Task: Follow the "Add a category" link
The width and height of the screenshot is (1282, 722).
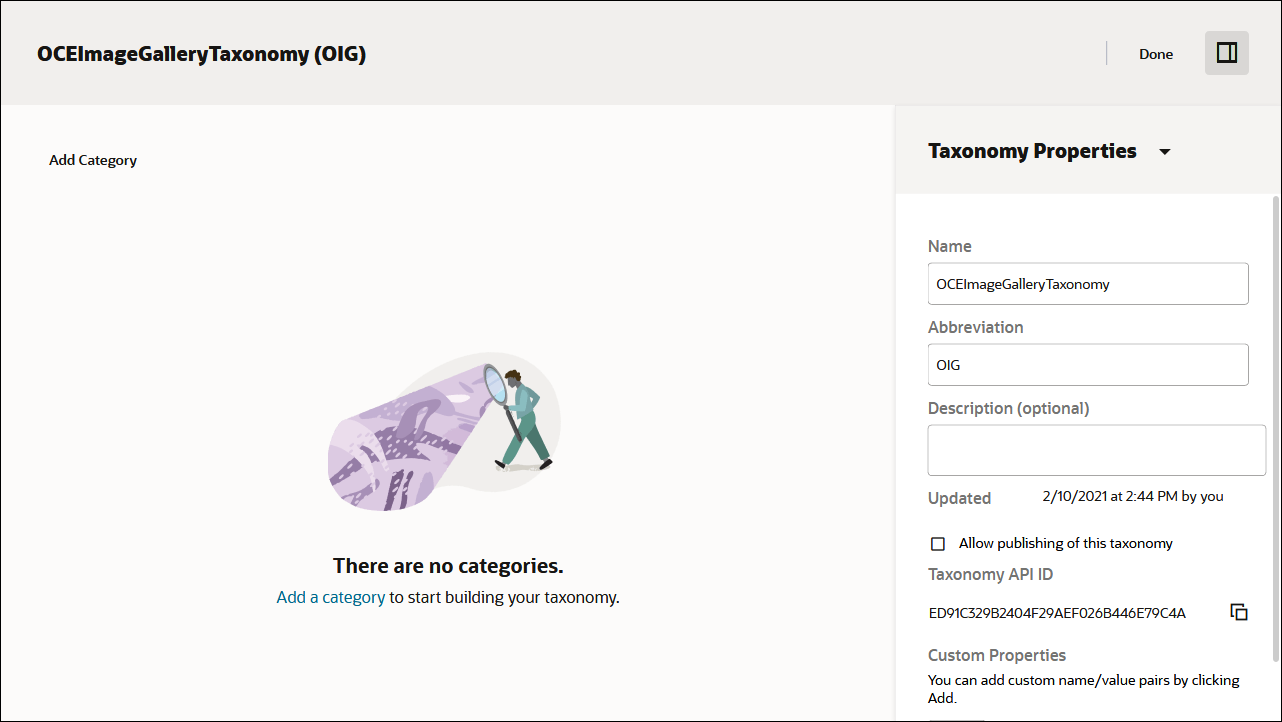Action: [330, 597]
